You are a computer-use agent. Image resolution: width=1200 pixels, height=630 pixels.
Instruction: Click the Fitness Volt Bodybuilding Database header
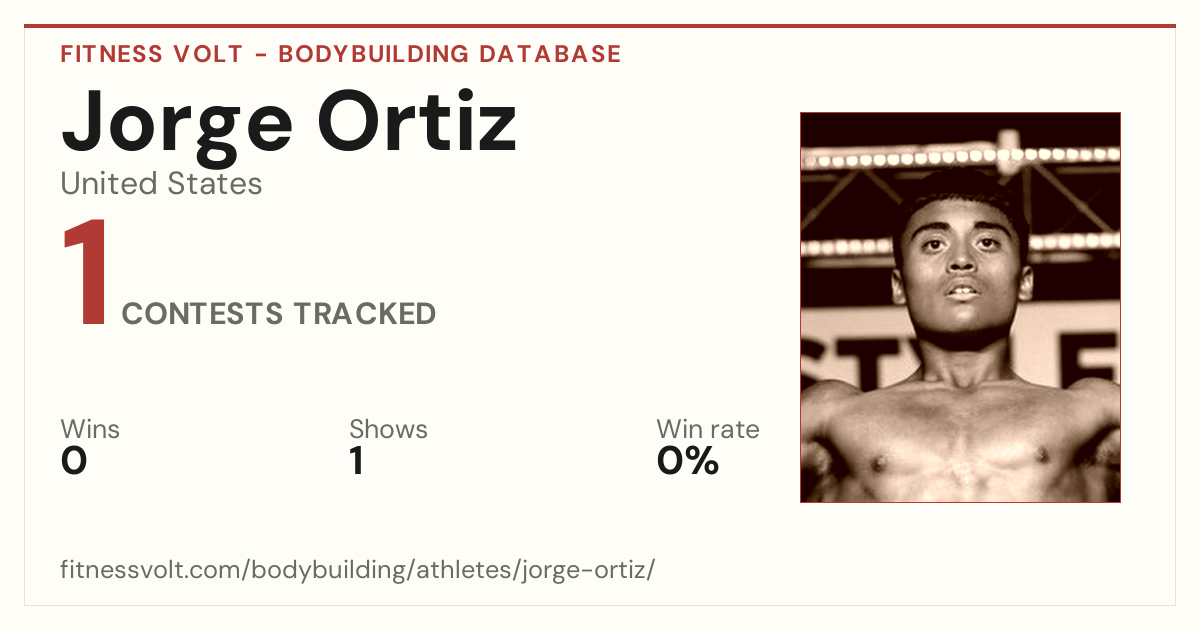[341, 54]
